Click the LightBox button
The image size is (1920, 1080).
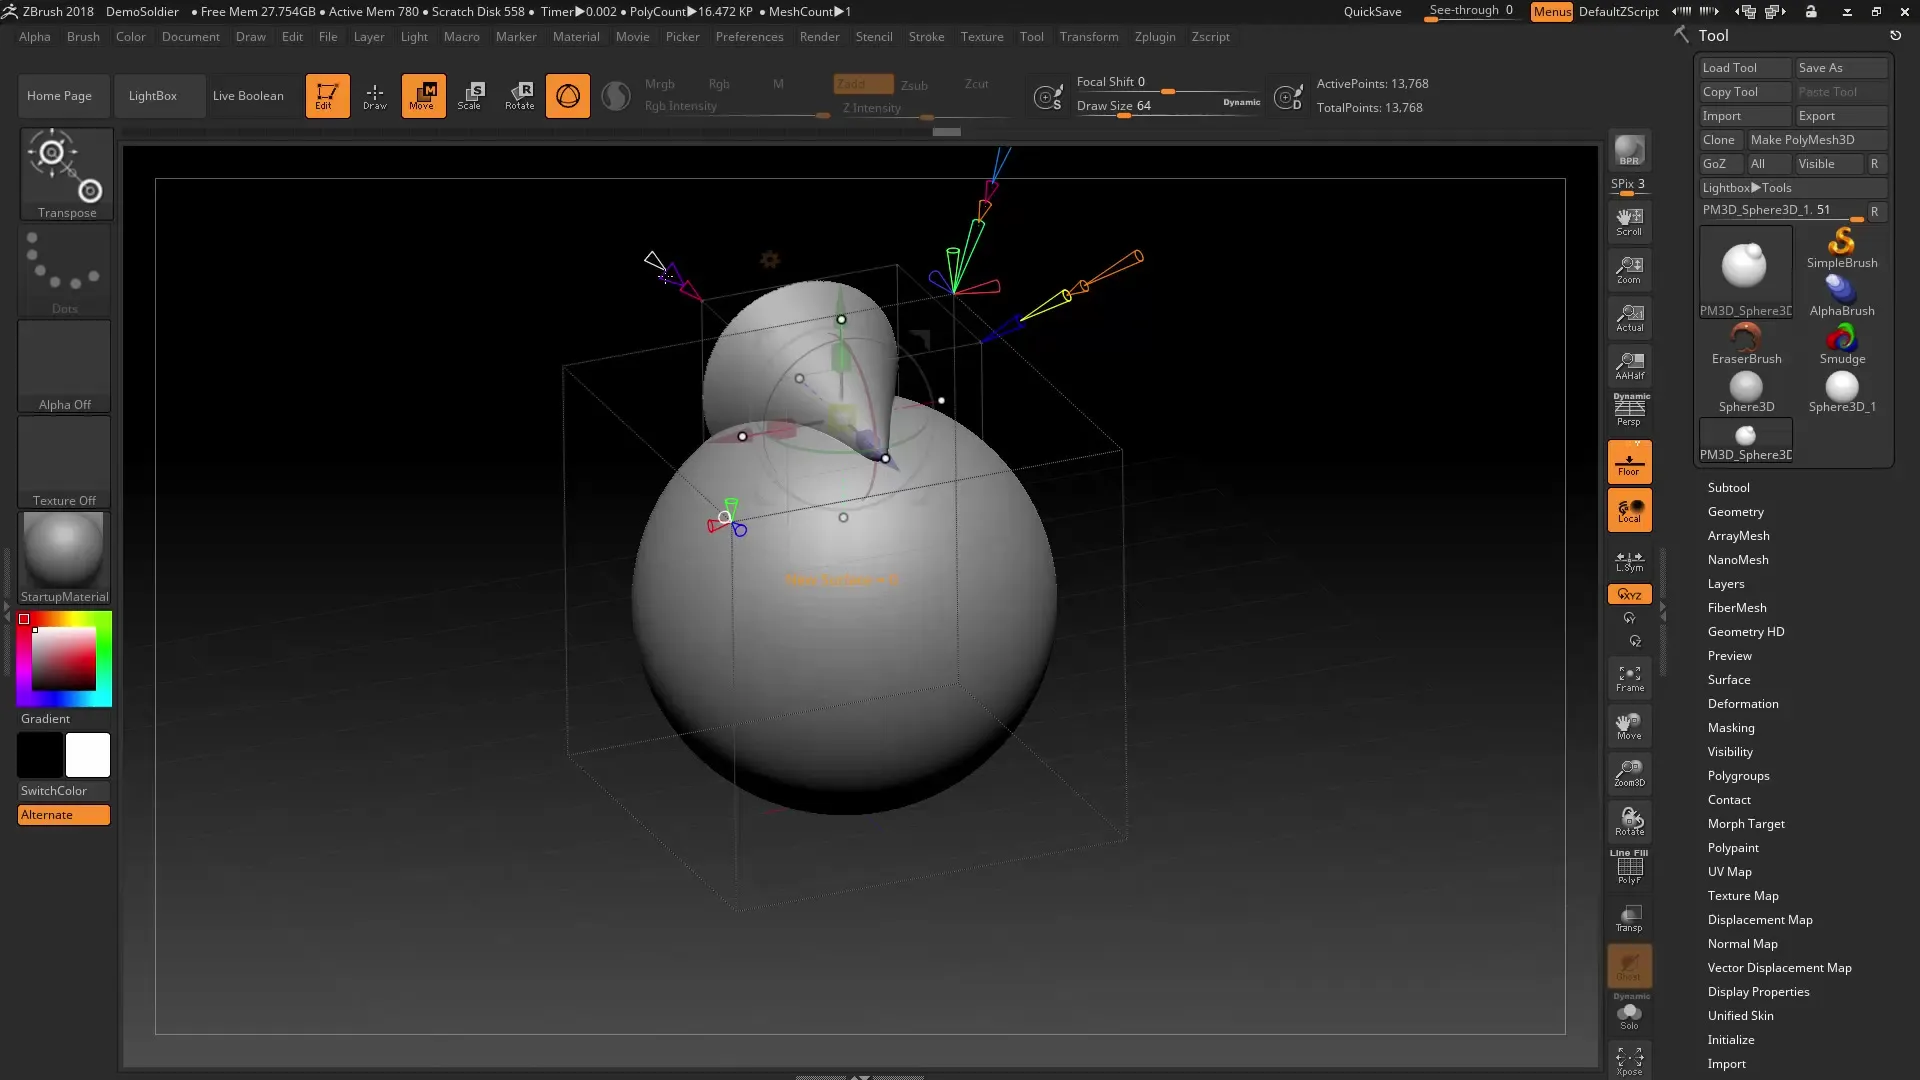coord(152,96)
